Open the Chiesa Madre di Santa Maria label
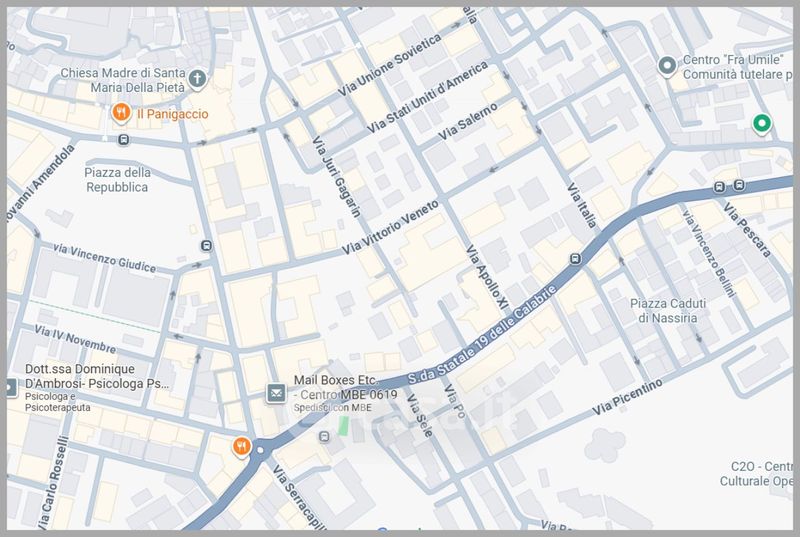 click(x=123, y=80)
